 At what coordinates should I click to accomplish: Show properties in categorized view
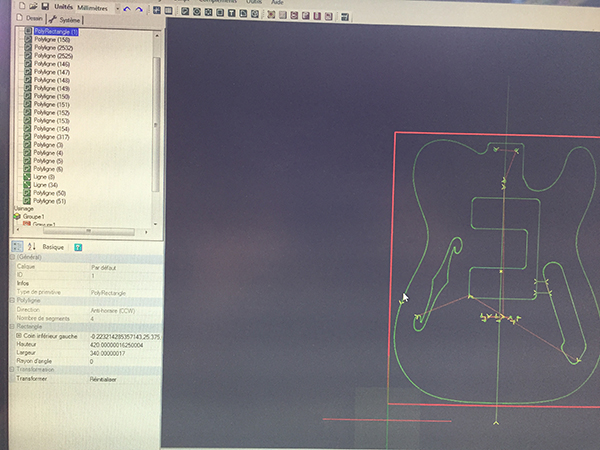tap(17, 246)
